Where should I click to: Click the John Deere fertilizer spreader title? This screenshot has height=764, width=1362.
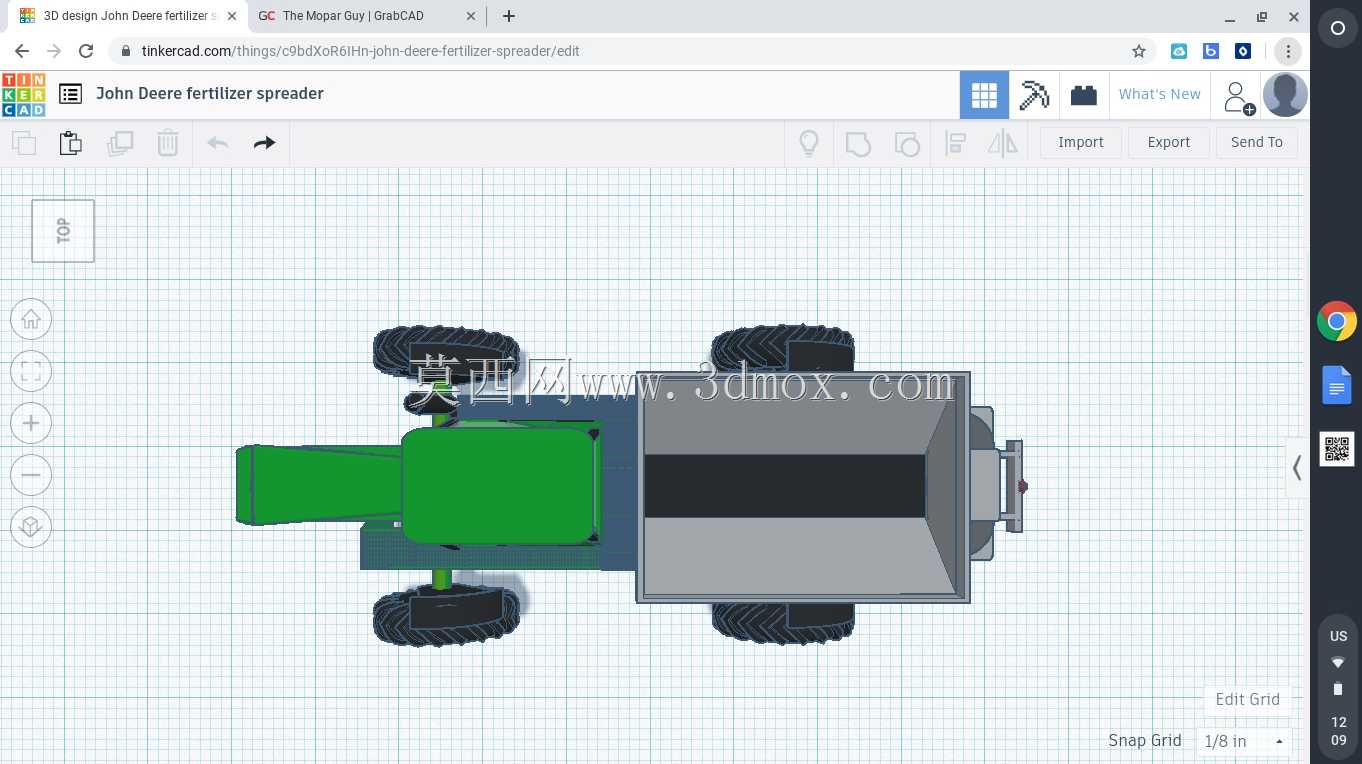(x=210, y=94)
